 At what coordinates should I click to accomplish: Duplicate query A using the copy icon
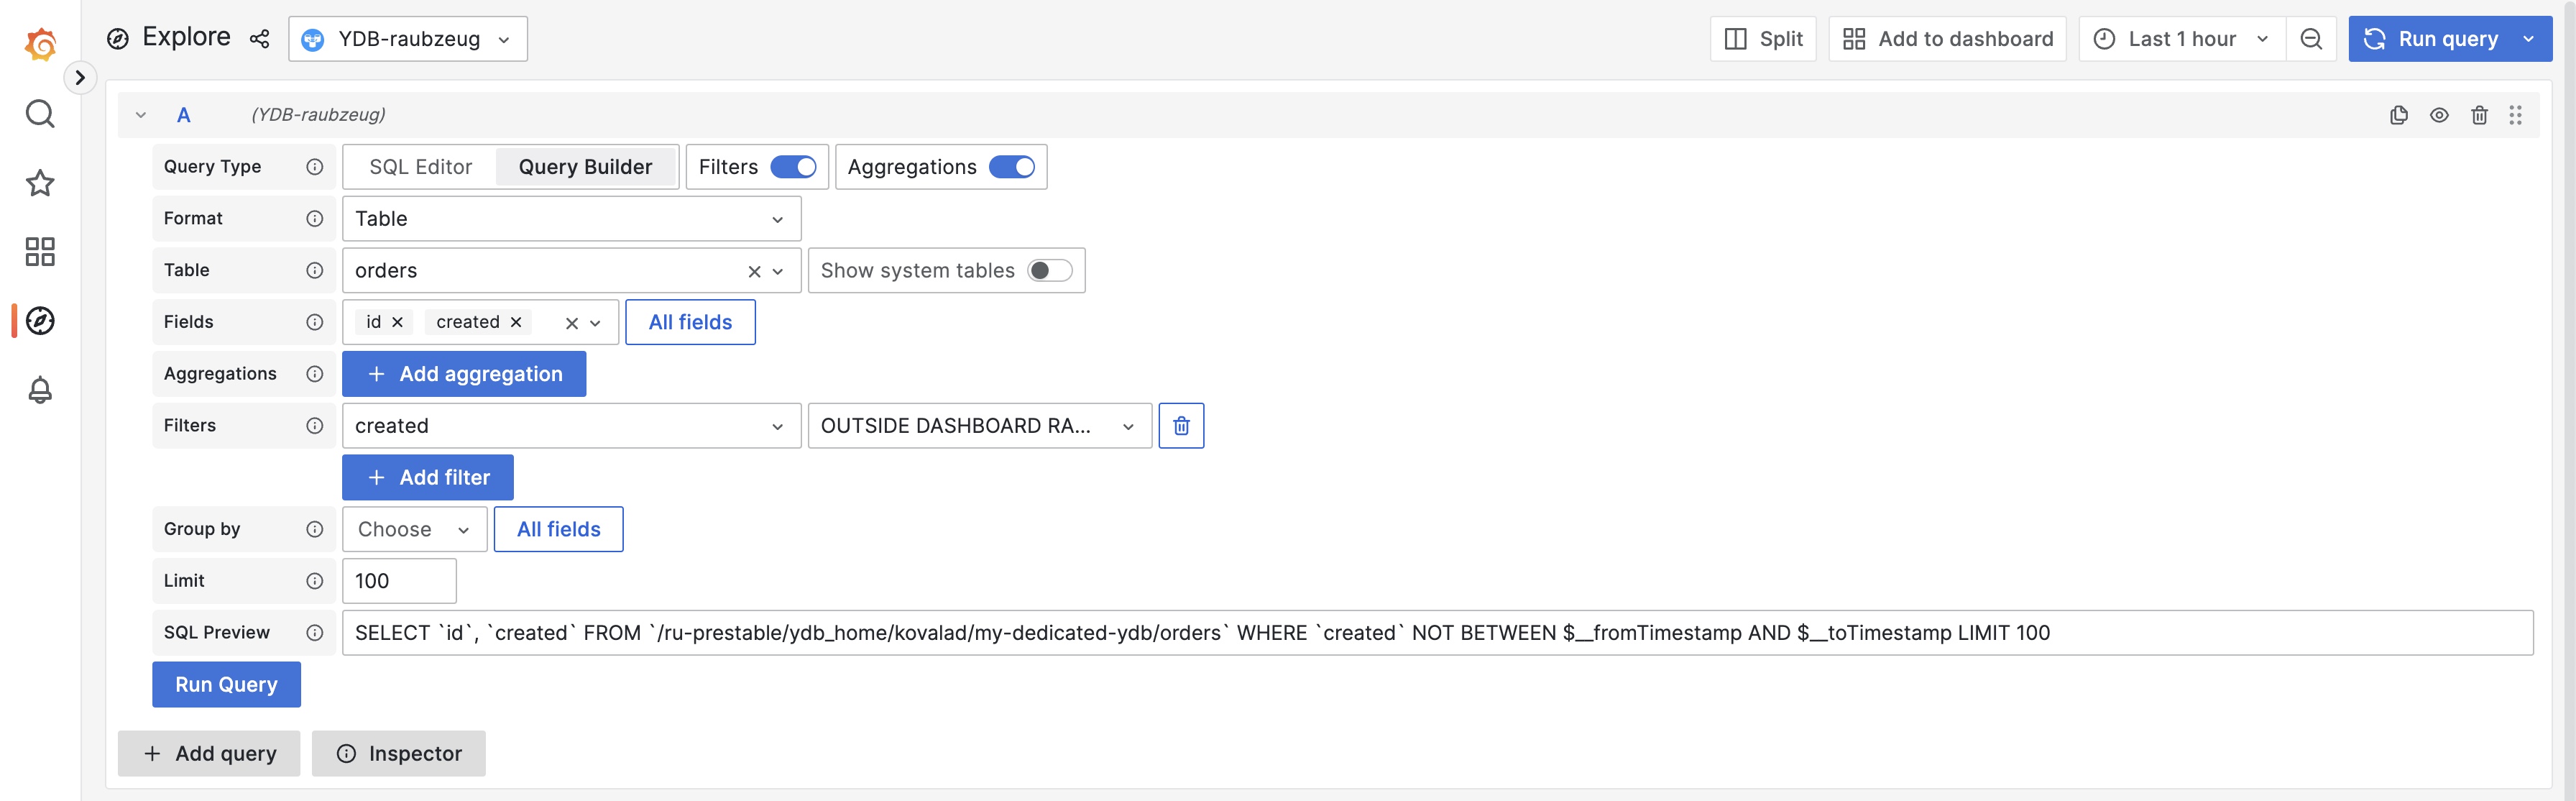2399,114
